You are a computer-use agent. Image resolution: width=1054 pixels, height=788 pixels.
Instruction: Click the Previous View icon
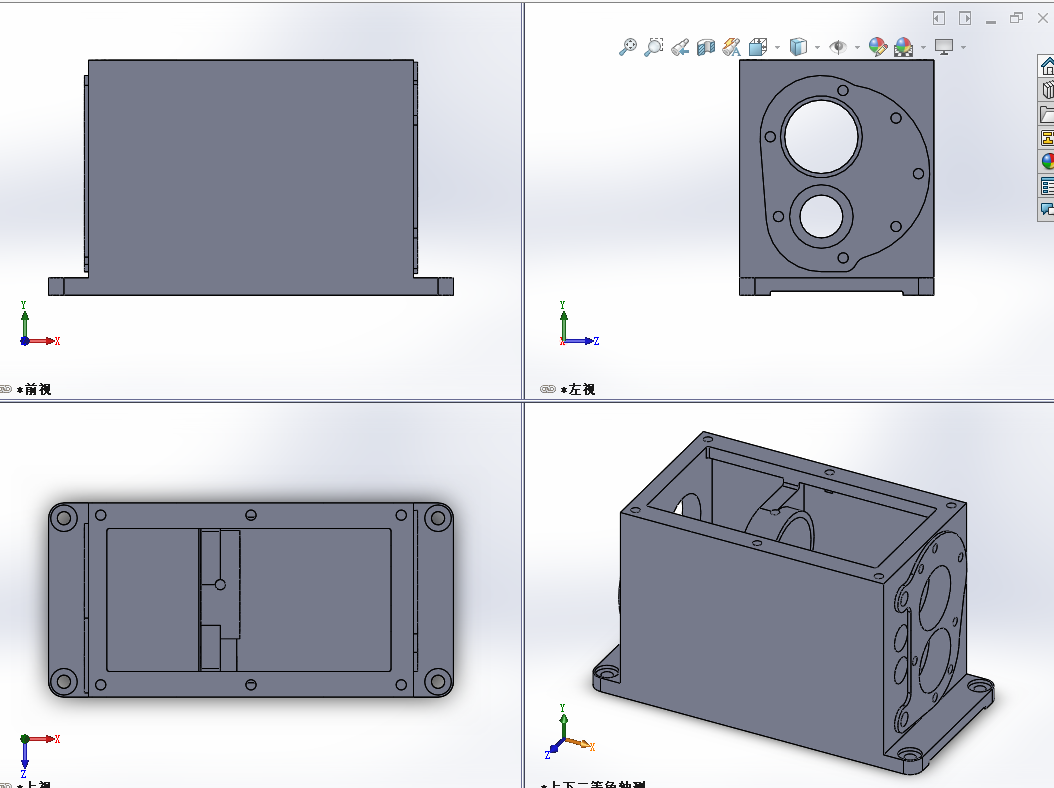click(x=680, y=47)
